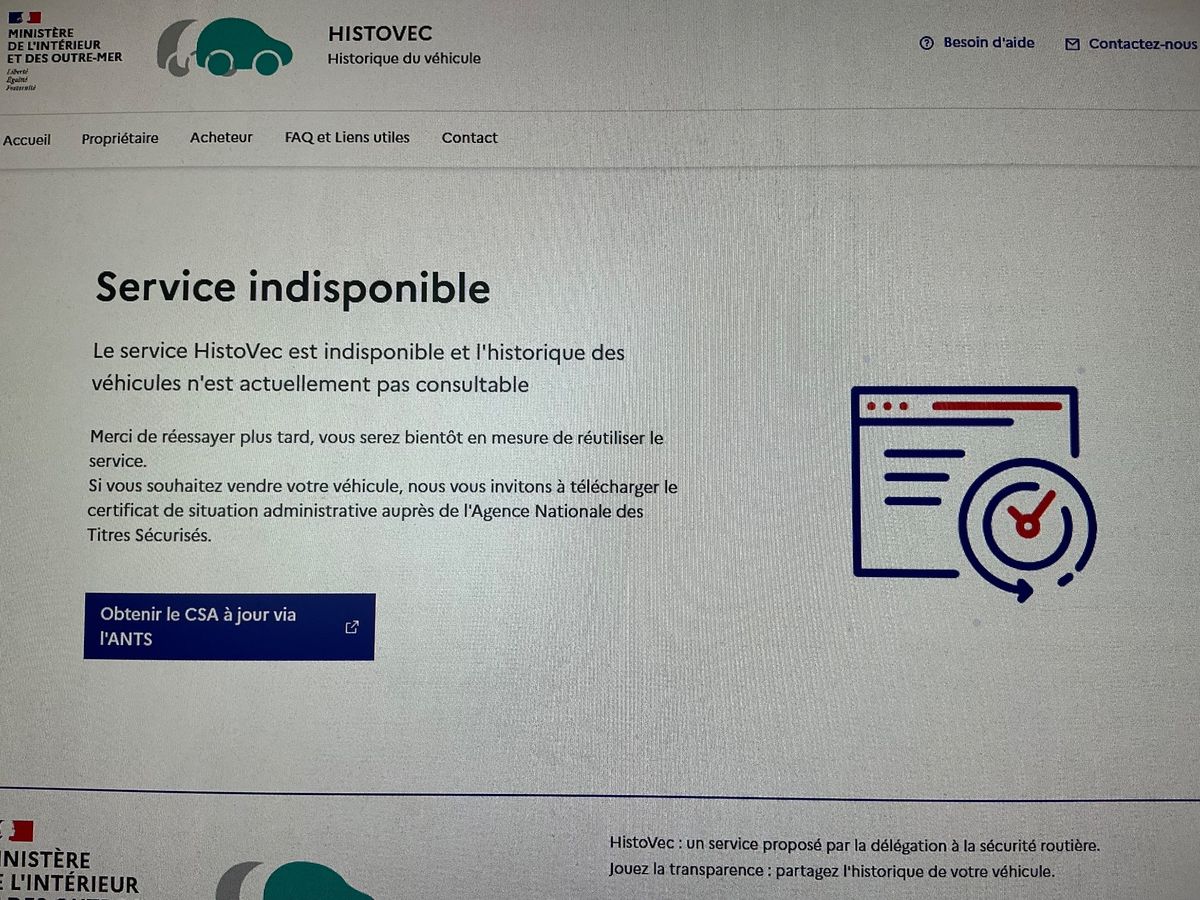Viewport: 1200px width, 900px height.
Task: Click the HISTOVEC site title
Action: point(380,34)
